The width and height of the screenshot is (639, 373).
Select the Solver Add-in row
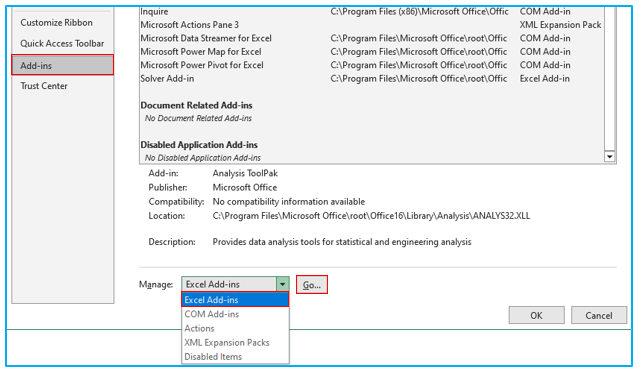pos(372,79)
